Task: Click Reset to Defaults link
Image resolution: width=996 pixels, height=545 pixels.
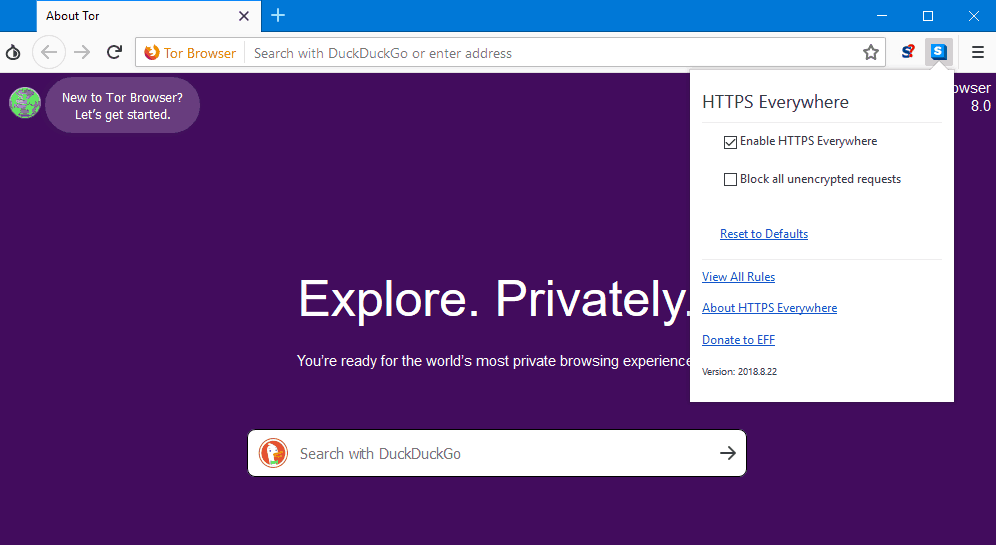Action: pyautogui.click(x=764, y=234)
